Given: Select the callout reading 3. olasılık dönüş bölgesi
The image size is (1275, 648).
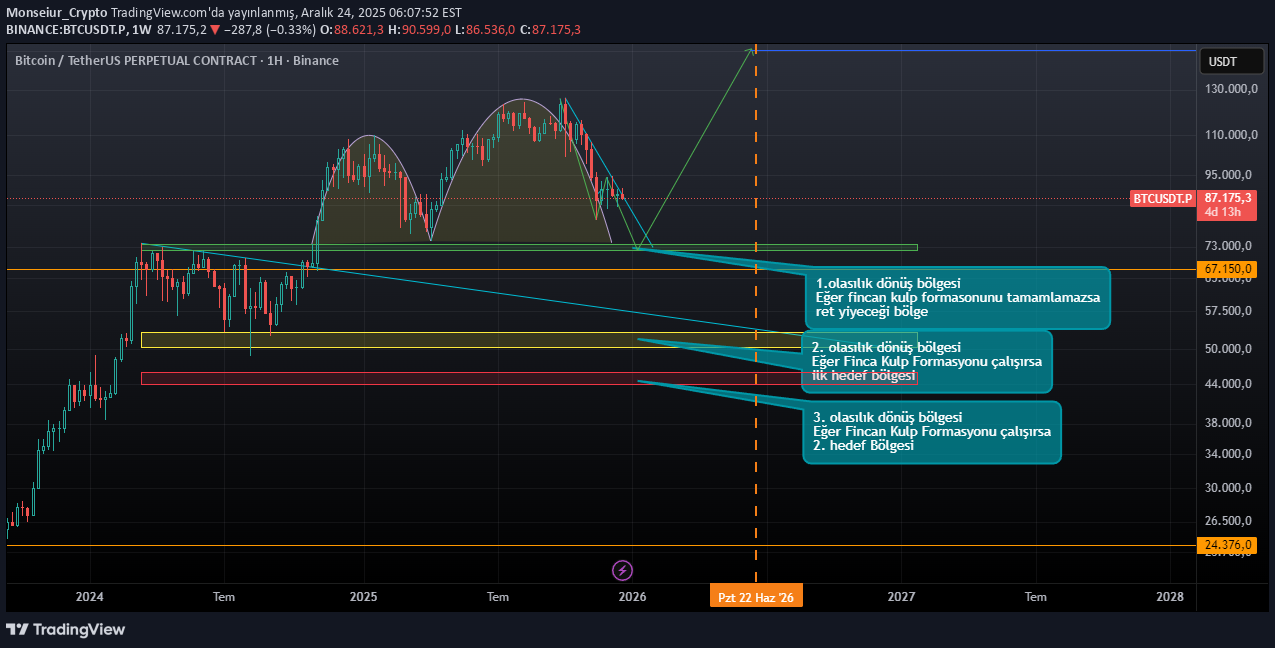Looking at the screenshot, I should click(931, 432).
